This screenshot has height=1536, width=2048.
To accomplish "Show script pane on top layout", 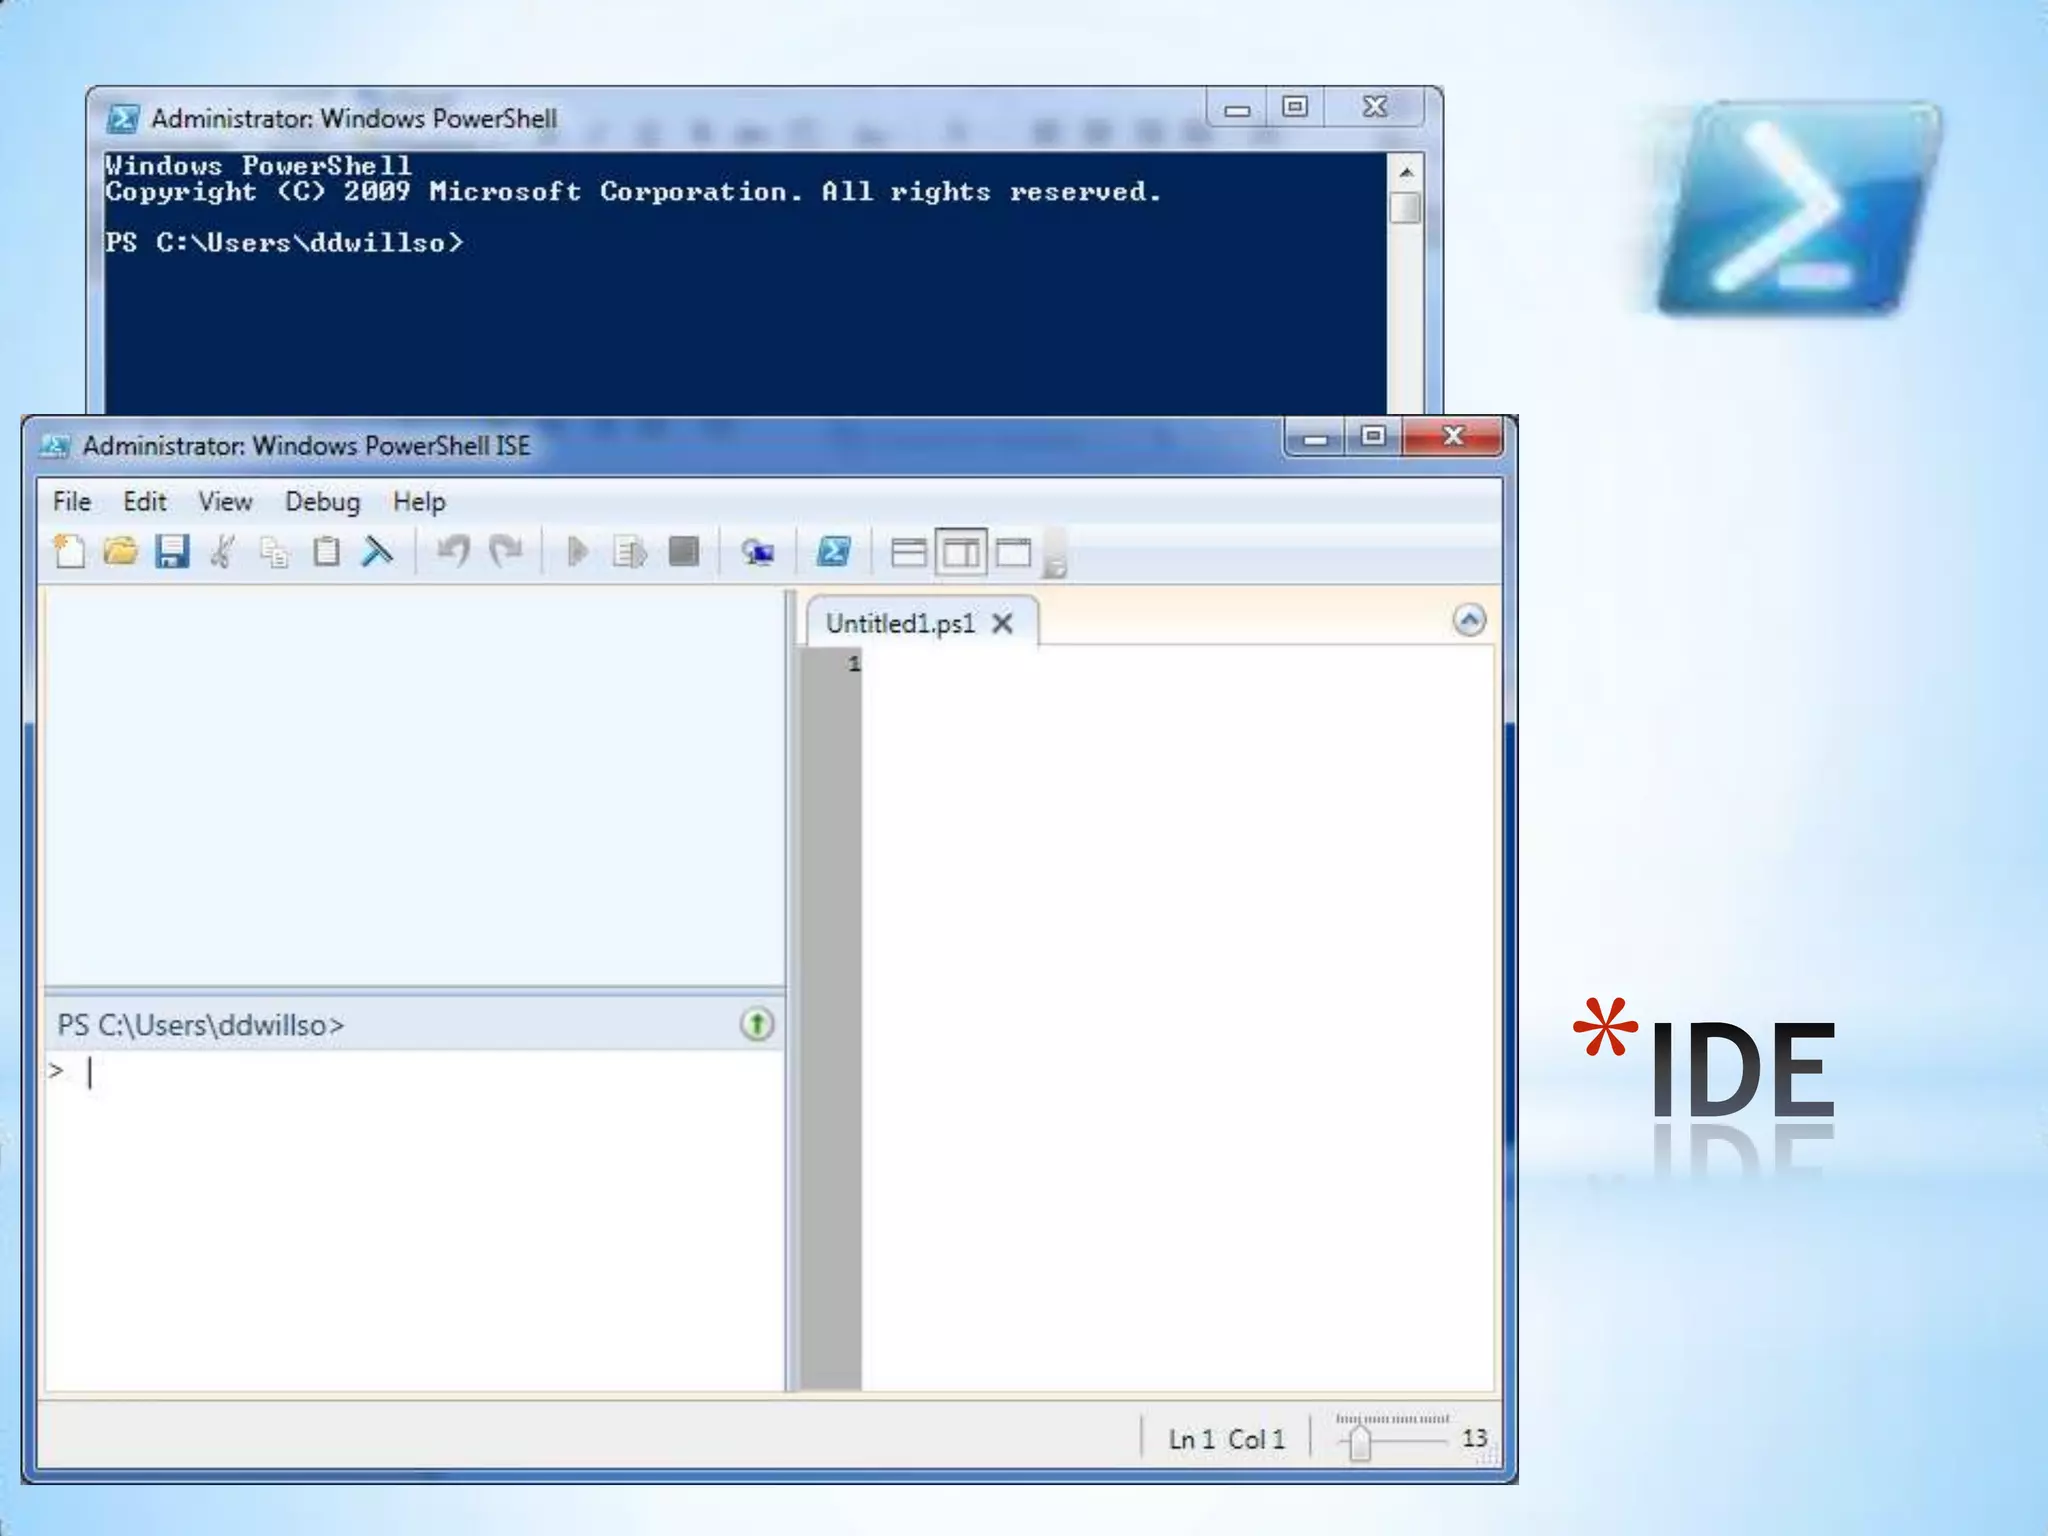I will tap(908, 552).
